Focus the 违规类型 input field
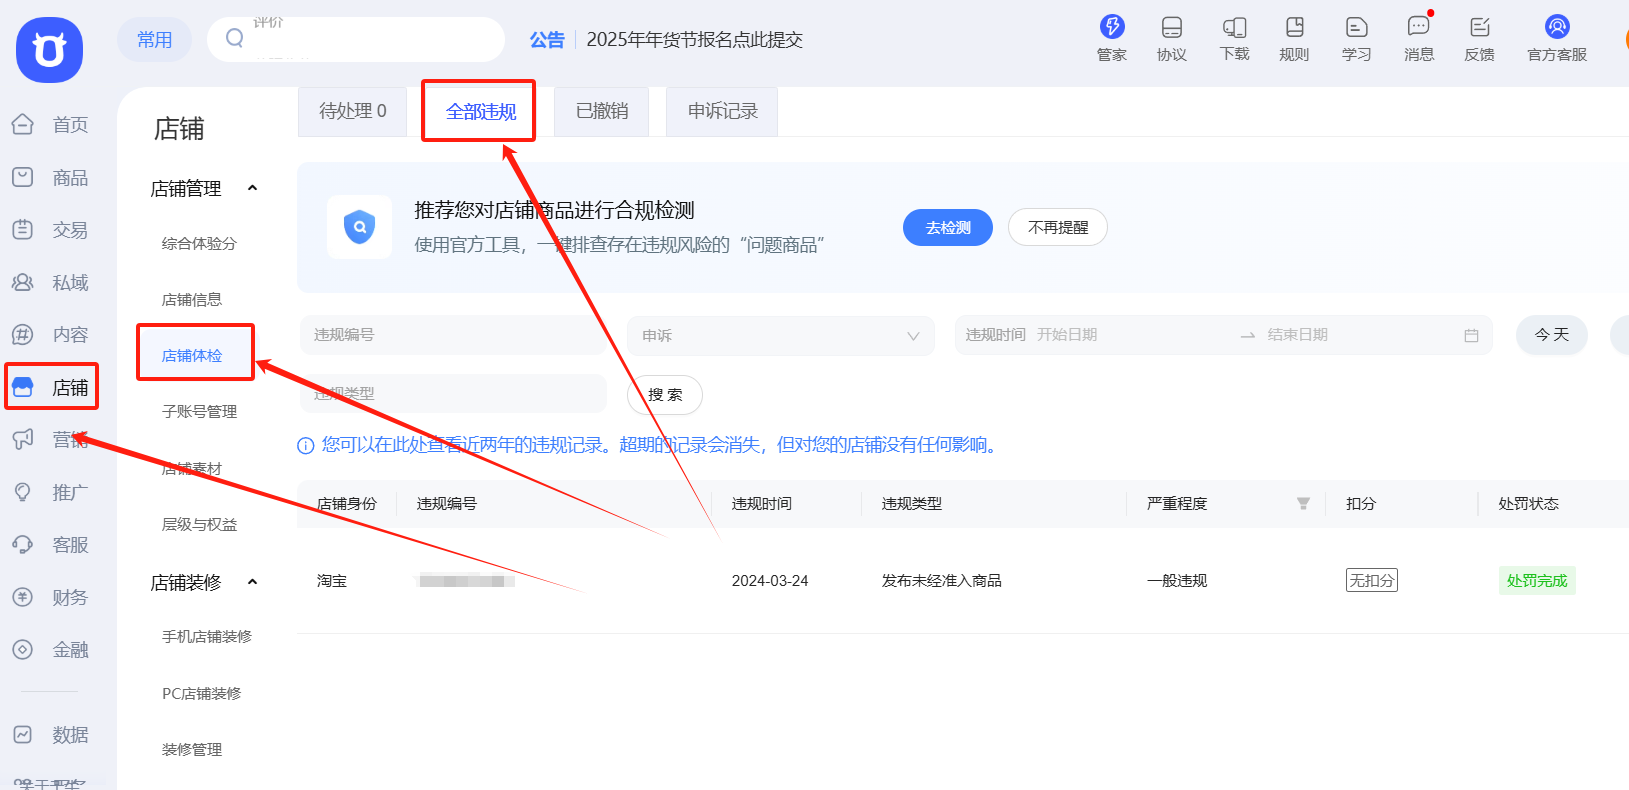This screenshot has height=790, width=1629. click(453, 394)
